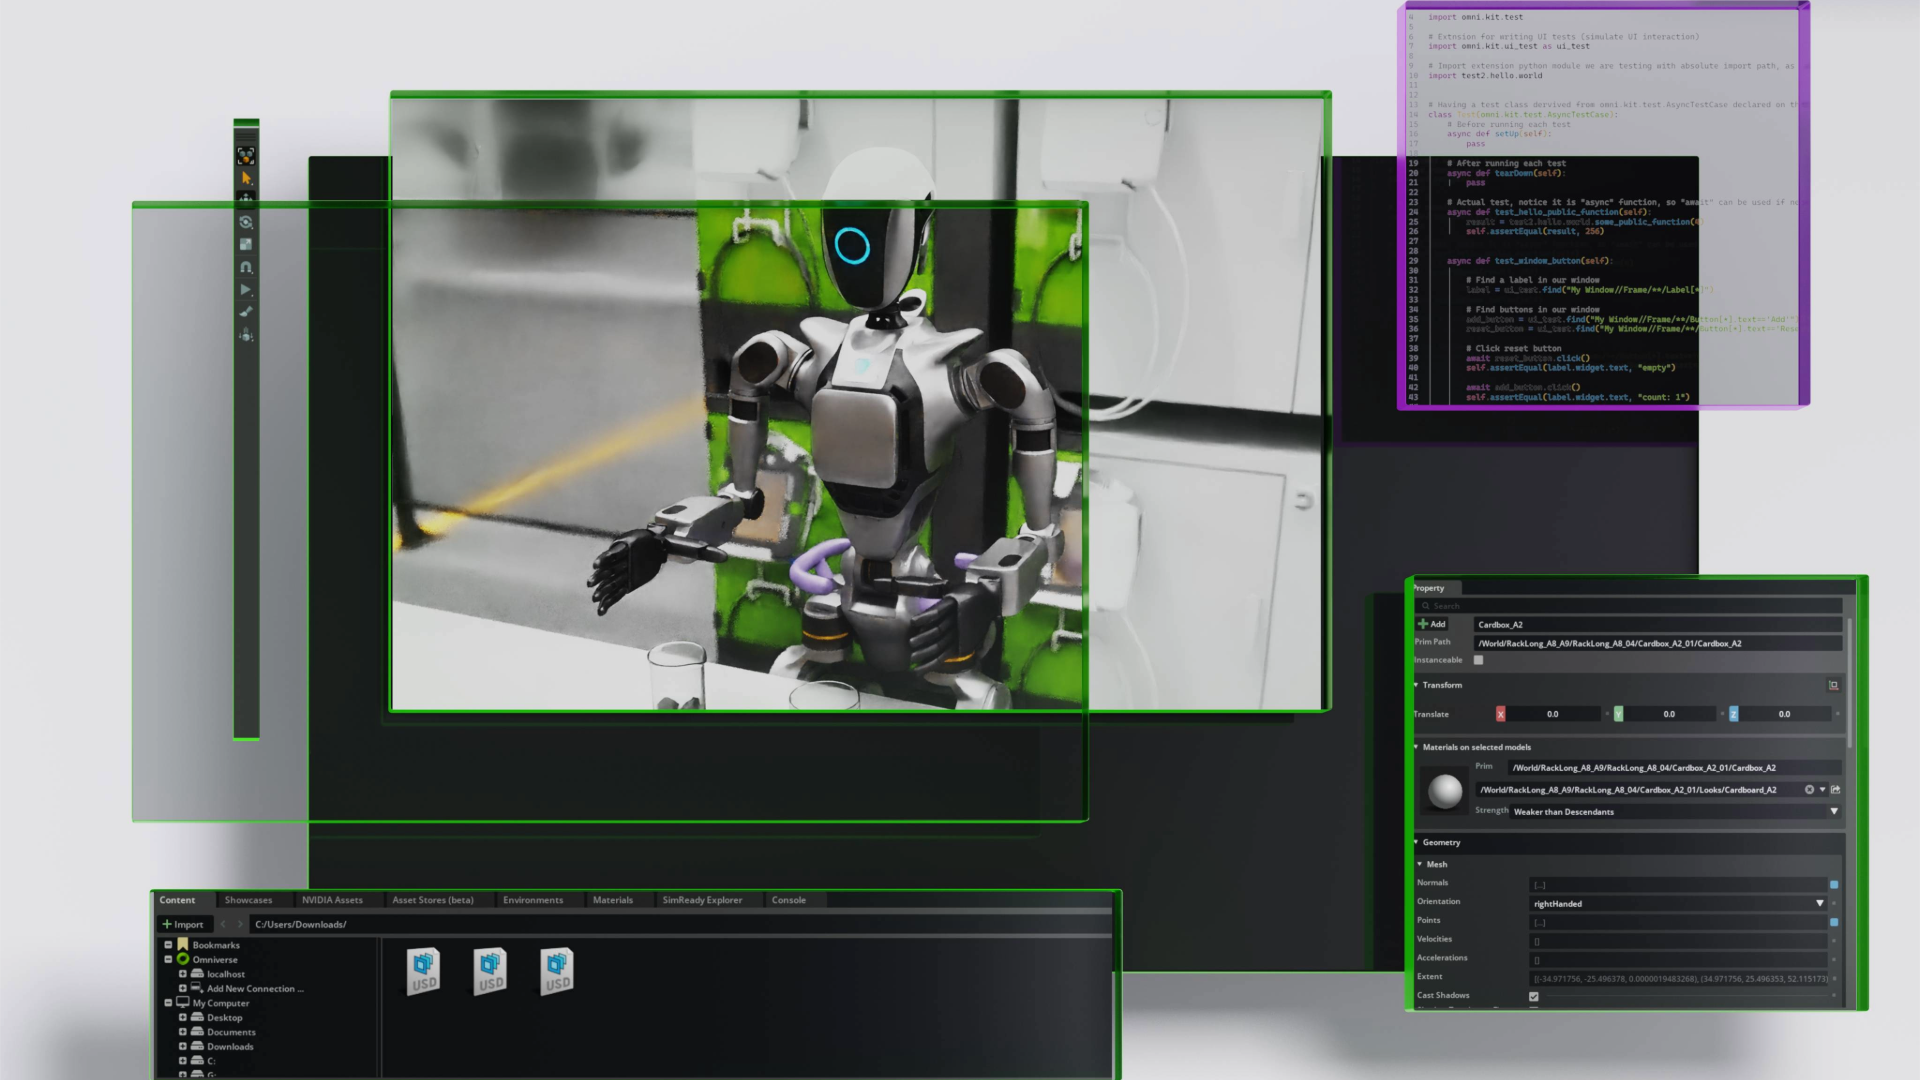Viewport: 1920px width, 1080px height.
Task: Open the SimReady Explorer tab
Action: 702,900
